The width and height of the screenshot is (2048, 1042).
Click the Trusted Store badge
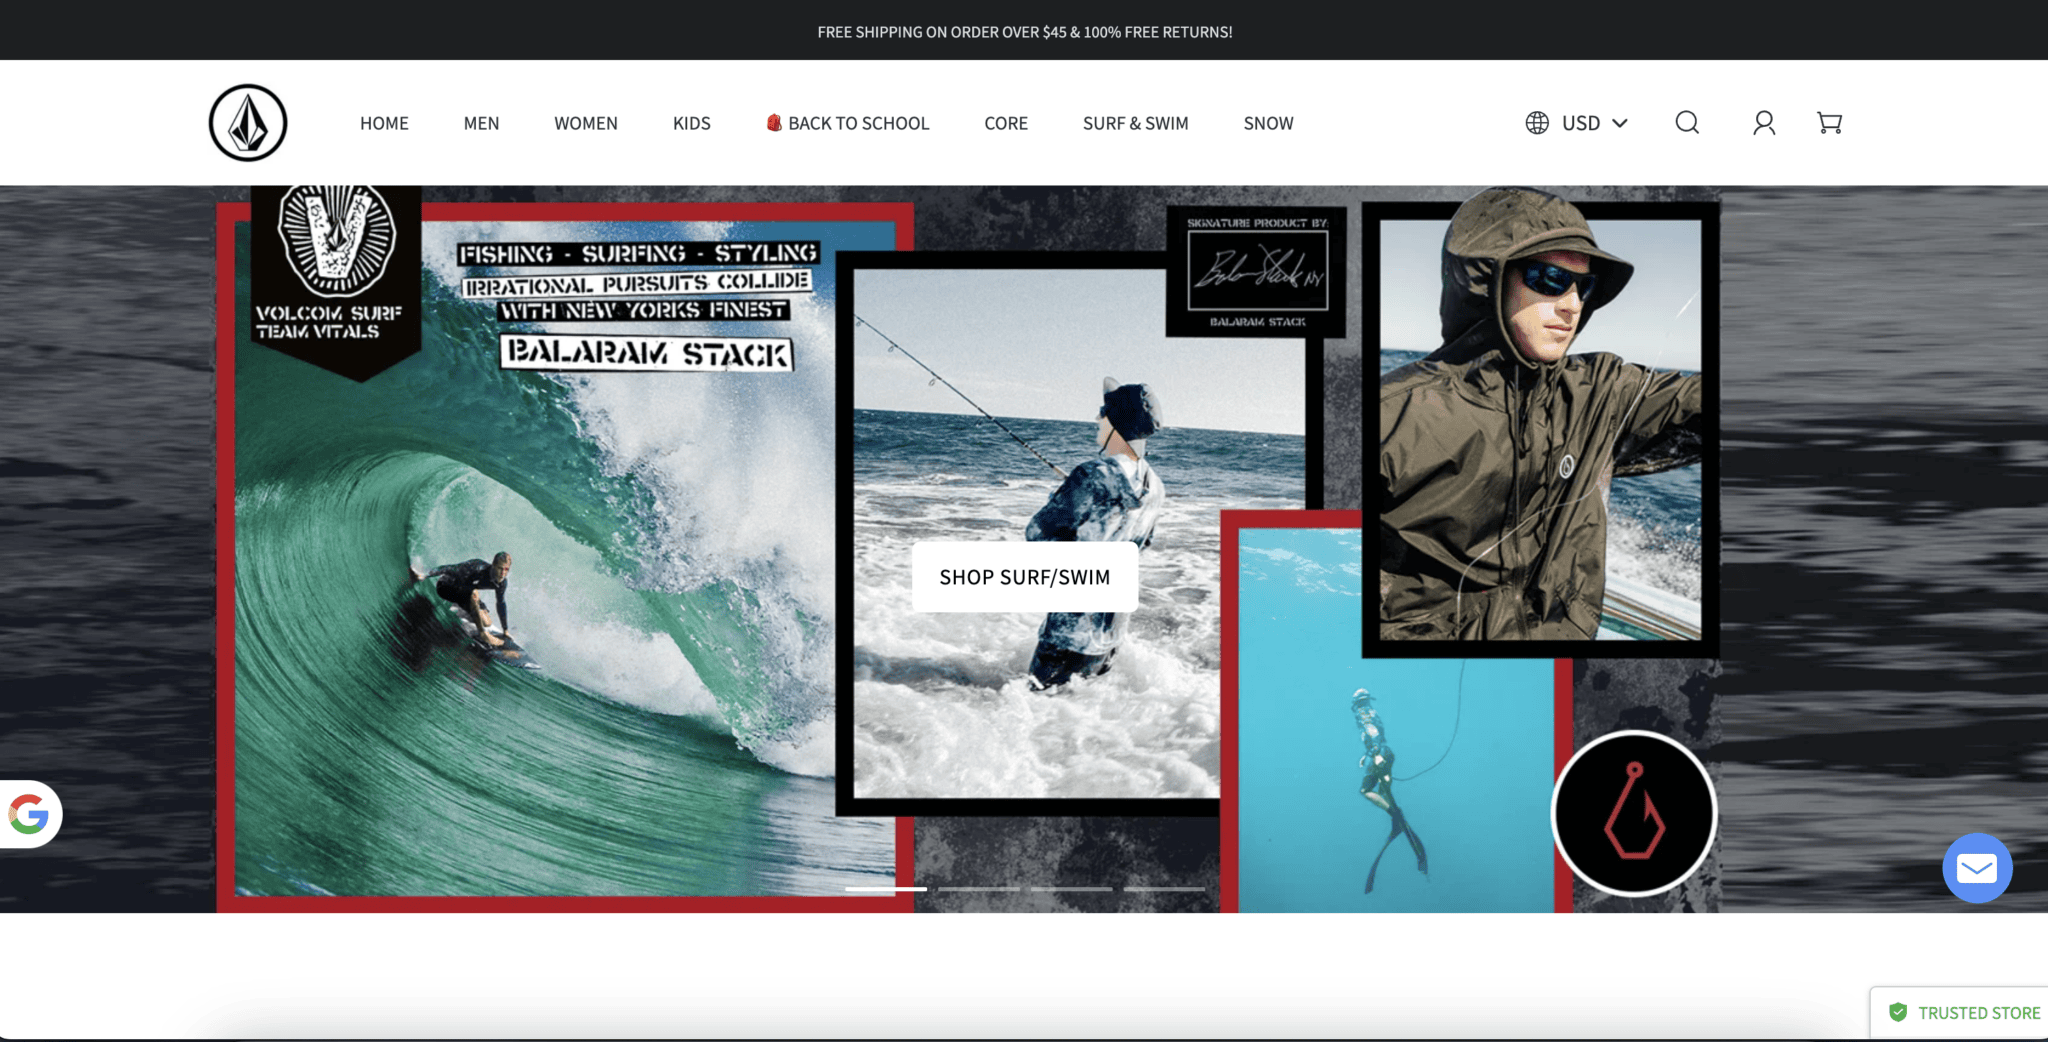coord(1965,1013)
